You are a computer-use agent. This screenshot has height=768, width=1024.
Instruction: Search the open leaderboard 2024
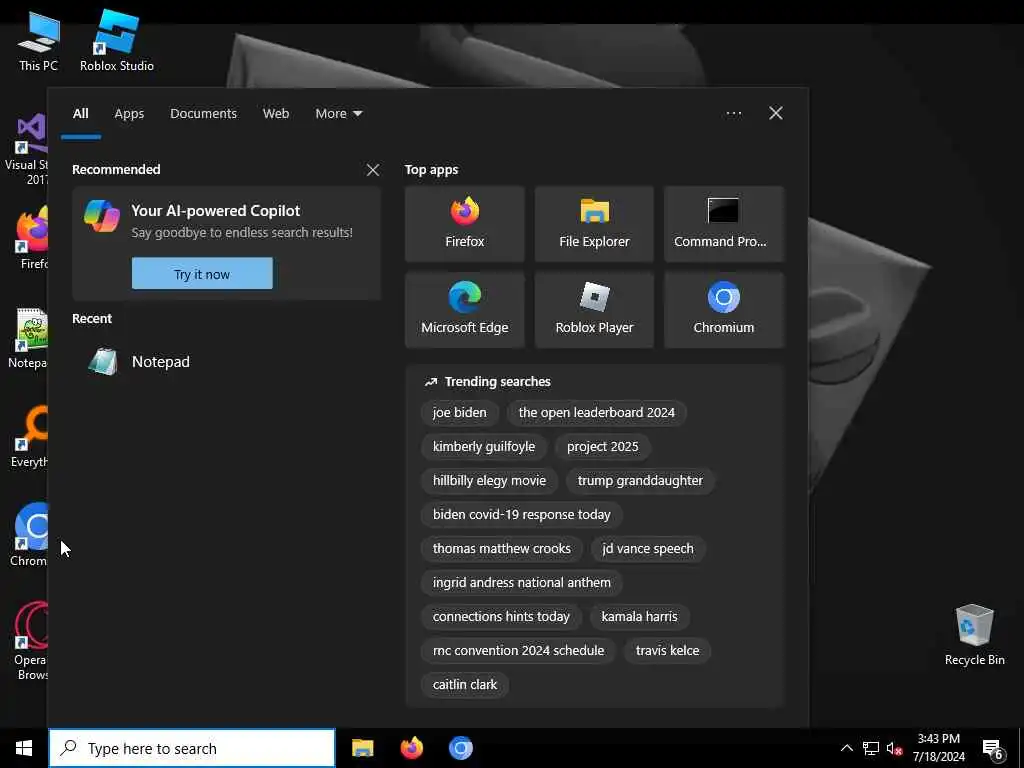[x=596, y=413]
